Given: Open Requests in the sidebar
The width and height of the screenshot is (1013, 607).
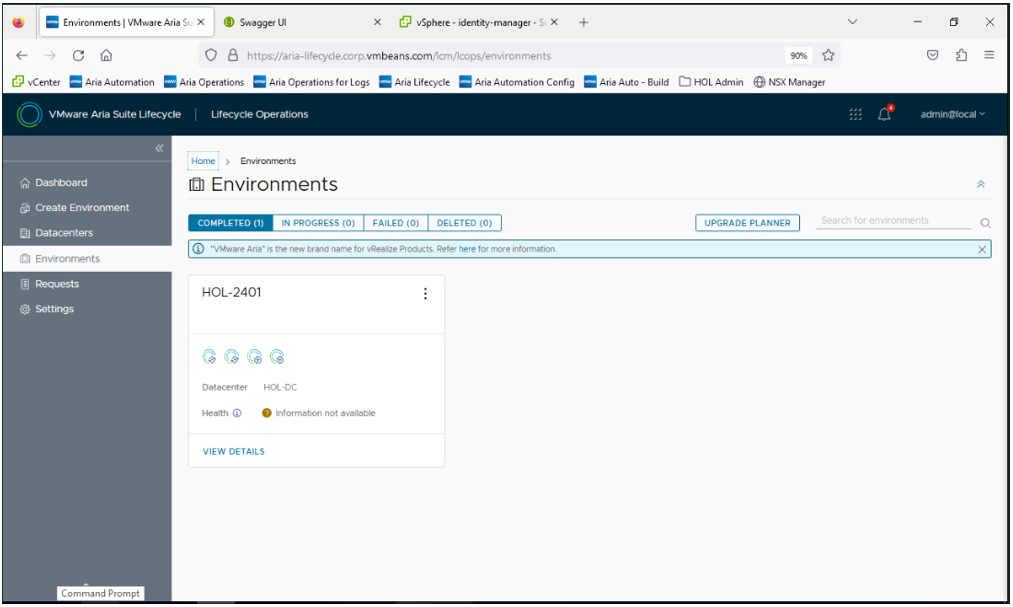Looking at the screenshot, I should click(x=50, y=284).
